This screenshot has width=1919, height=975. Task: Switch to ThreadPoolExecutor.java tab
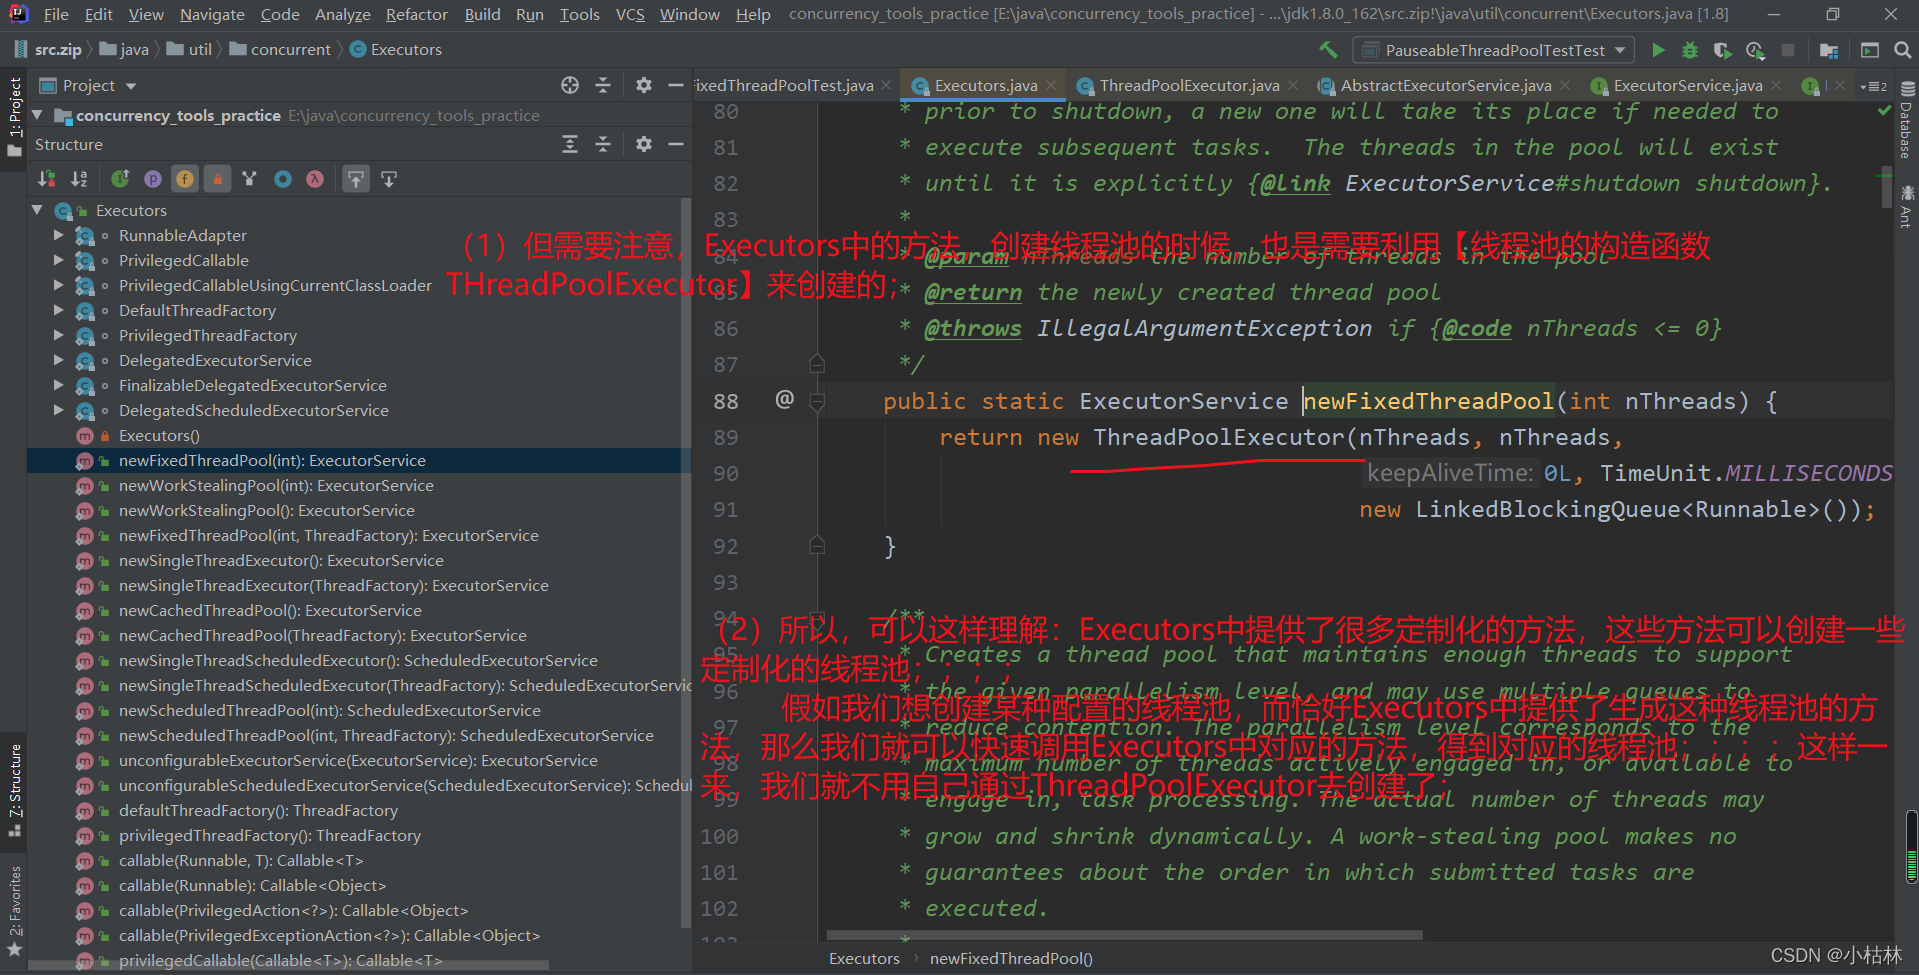click(1188, 86)
